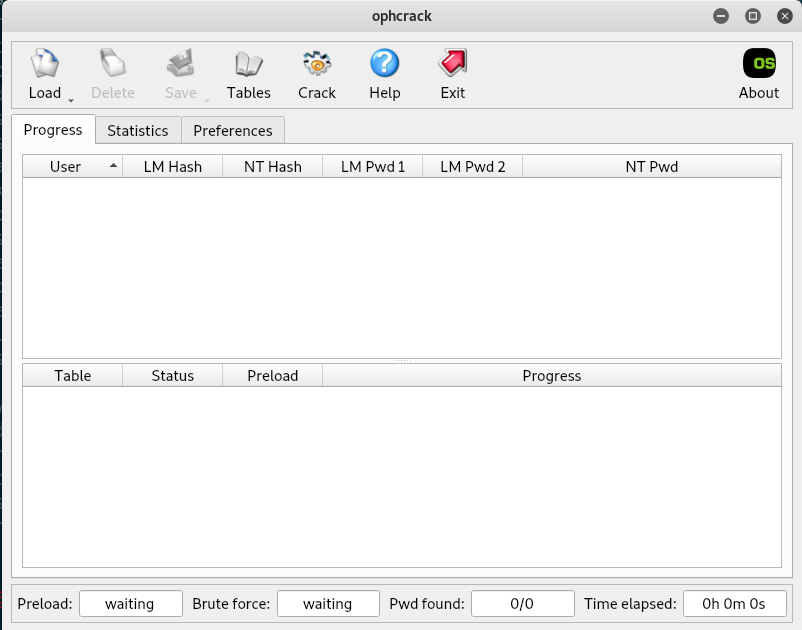802x630 pixels.
Task: Click the NT Pwd column header
Action: (x=652, y=167)
